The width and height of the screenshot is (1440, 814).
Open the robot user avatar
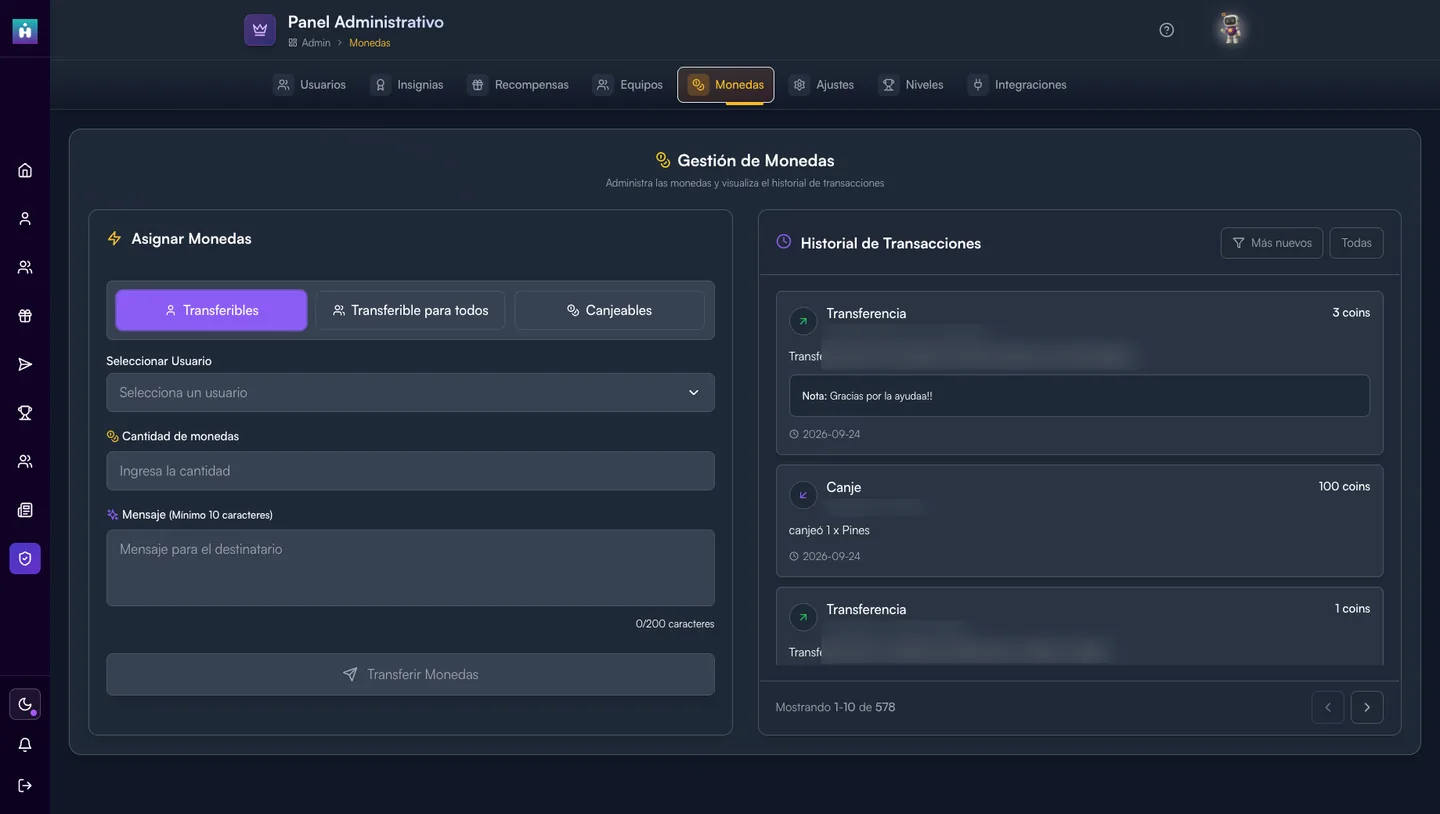[x=1232, y=29]
